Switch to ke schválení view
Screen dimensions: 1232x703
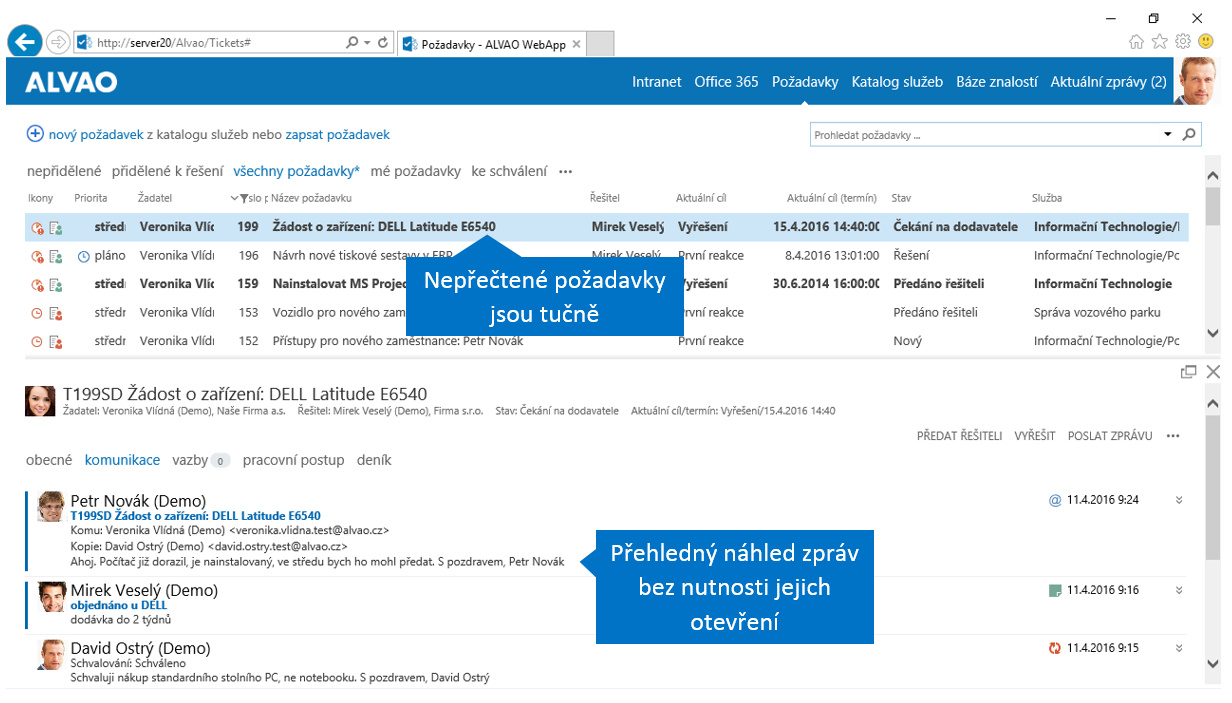[x=509, y=172]
